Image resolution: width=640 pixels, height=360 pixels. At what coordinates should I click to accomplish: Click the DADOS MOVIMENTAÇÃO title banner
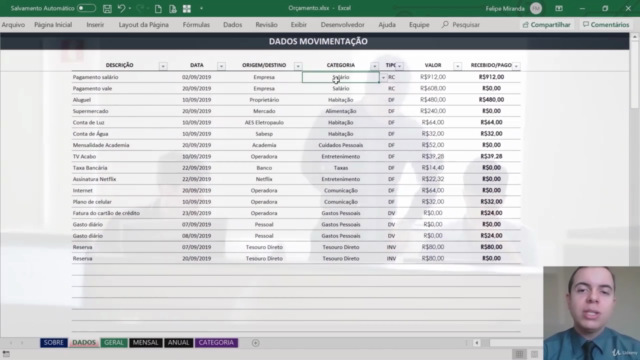pos(315,42)
